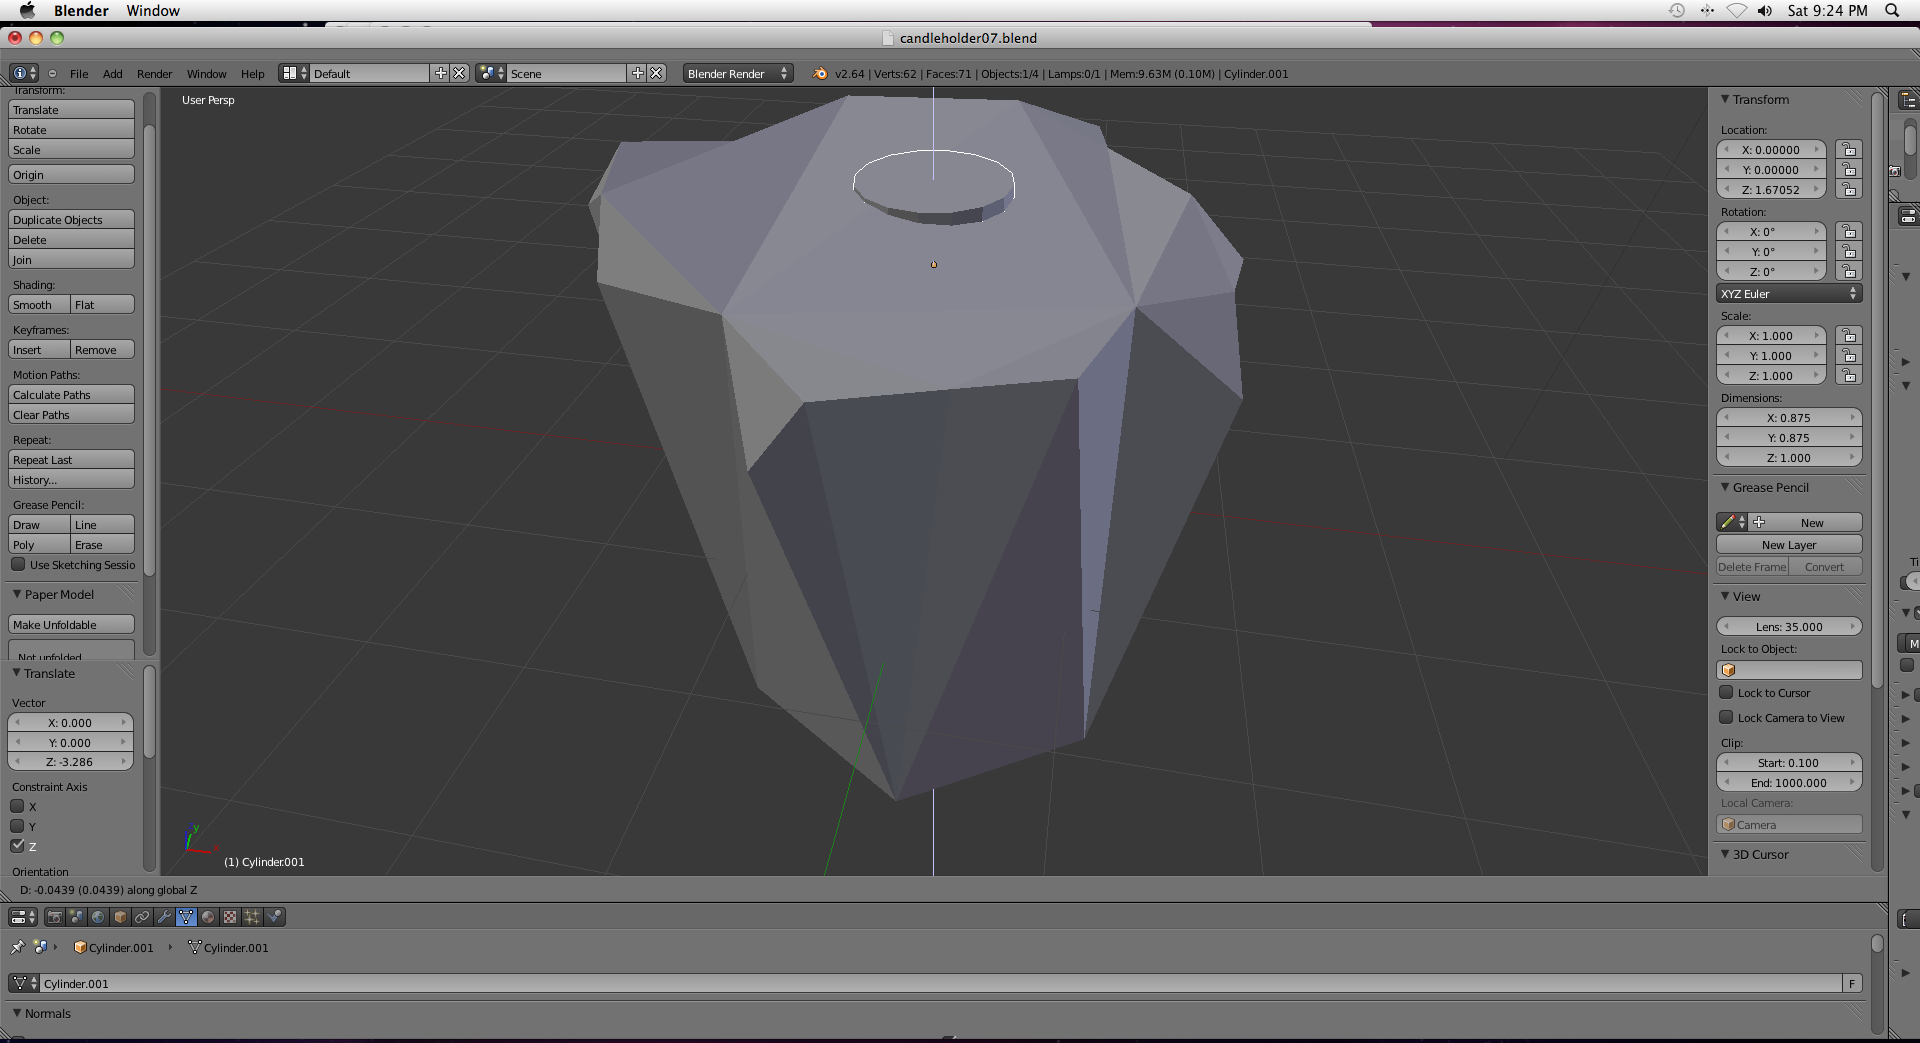Open the XYZ Euler rotation mode dropdown
The height and width of the screenshot is (1043, 1920).
coord(1789,294)
